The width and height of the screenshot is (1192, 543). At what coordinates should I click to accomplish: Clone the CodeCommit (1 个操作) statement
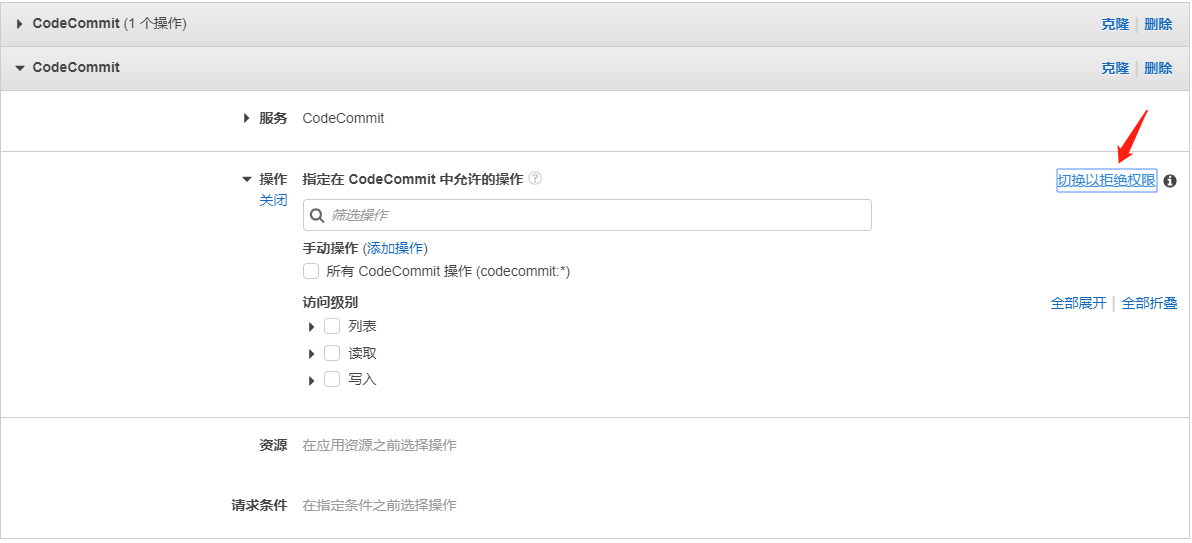click(x=1114, y=24)
